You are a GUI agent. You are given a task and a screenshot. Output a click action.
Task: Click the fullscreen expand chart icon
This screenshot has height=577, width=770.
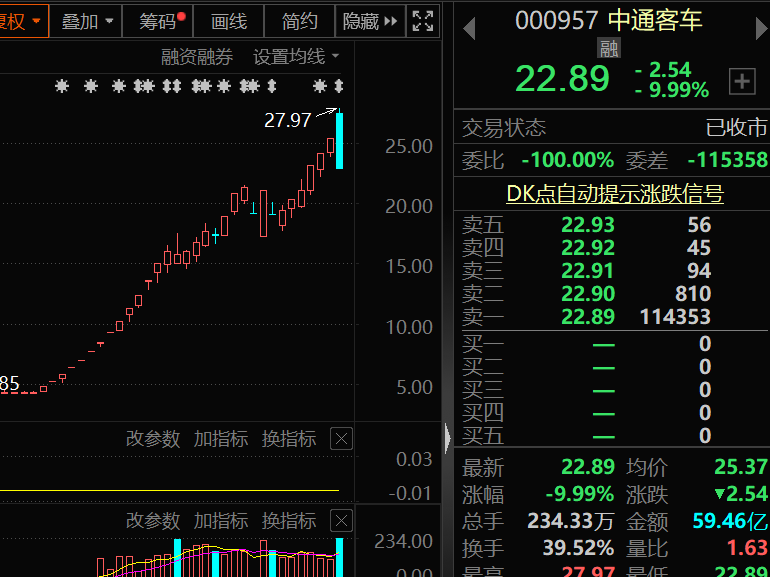click(423, 21)
